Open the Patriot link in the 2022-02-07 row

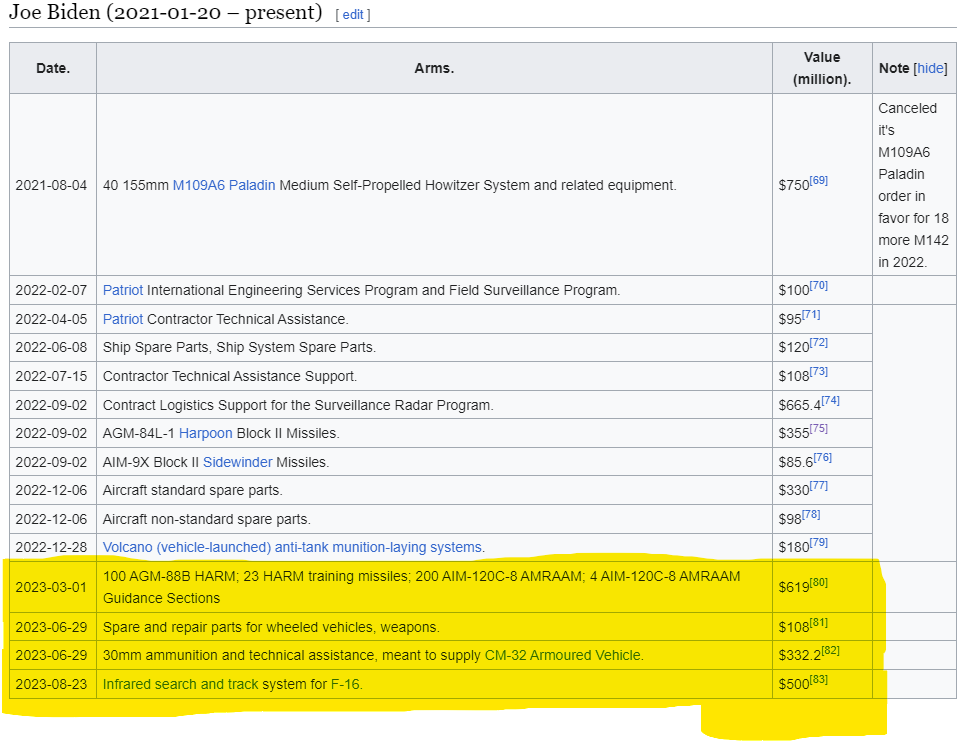point(123,290)
